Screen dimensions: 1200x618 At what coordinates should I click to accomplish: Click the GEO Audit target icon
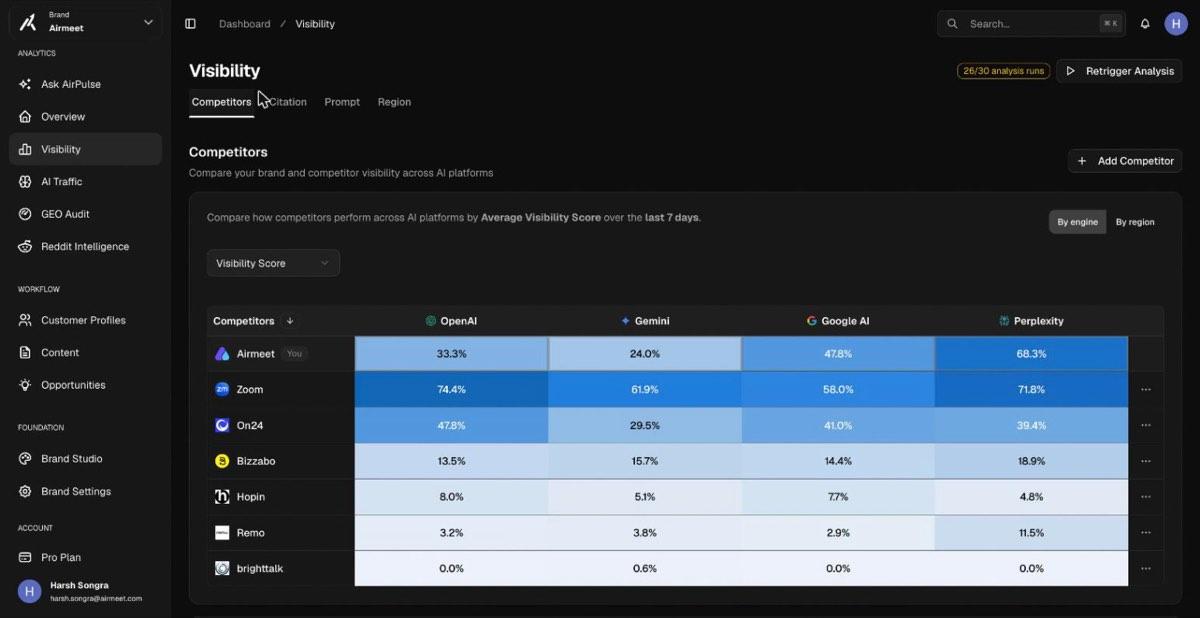[25, 214]
